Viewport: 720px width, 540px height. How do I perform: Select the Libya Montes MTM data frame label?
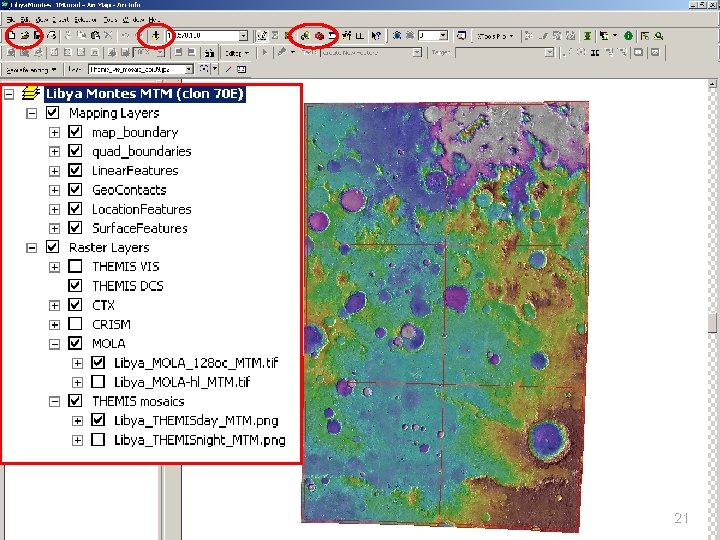(x=145, y=93)
